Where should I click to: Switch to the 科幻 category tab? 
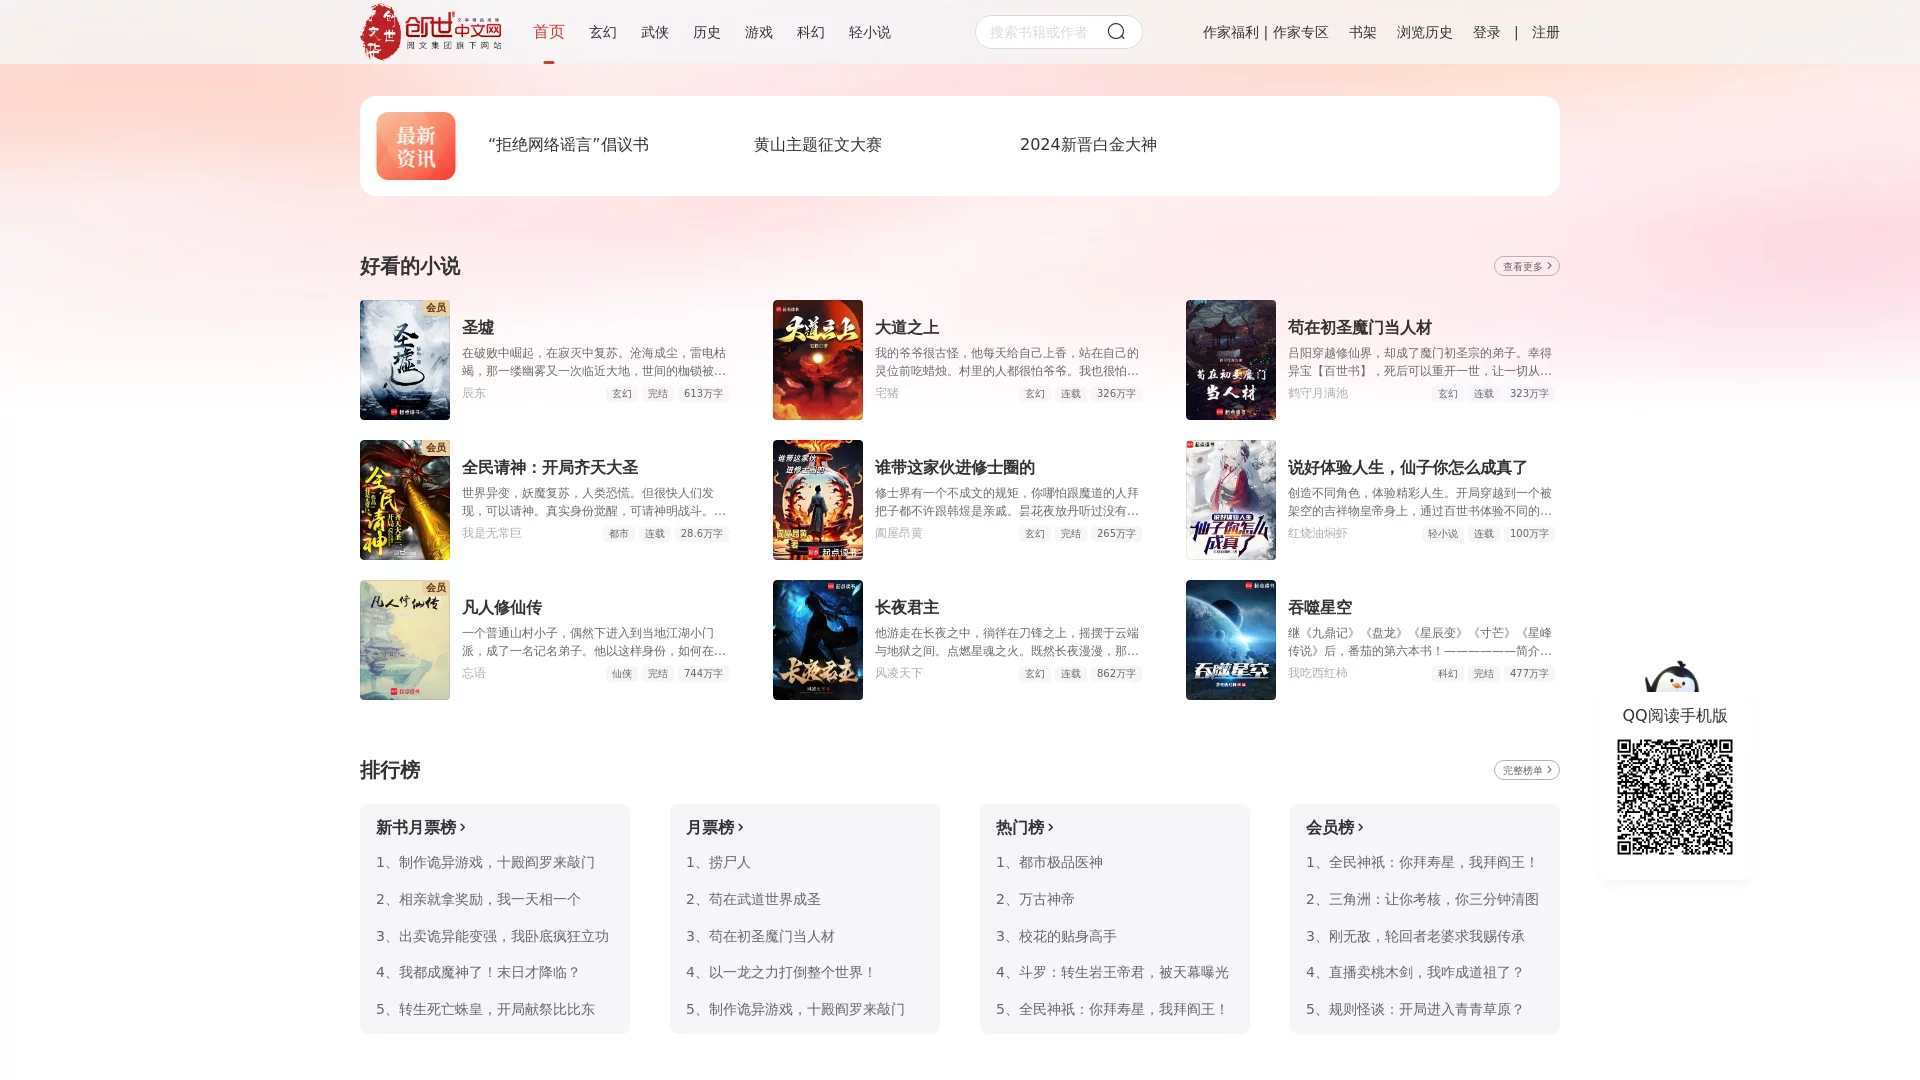(811, 32)
